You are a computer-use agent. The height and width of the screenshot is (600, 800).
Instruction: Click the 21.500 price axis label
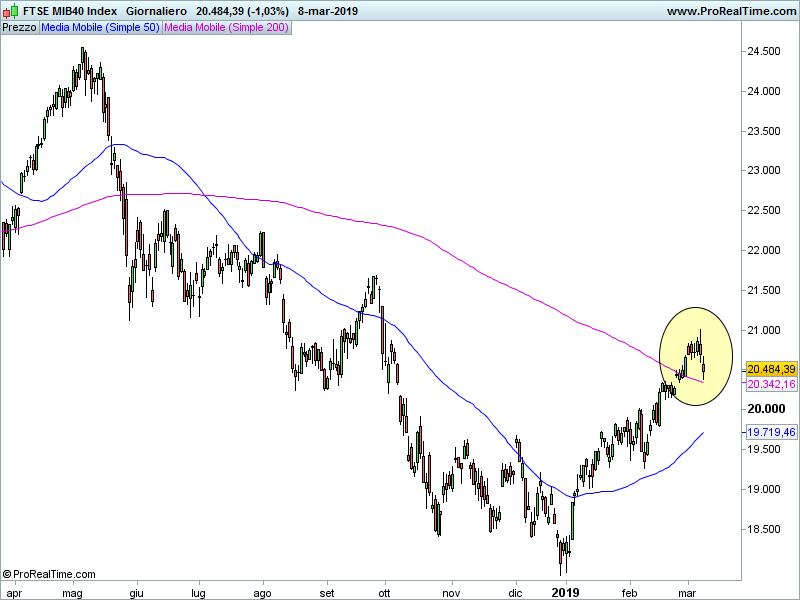coord(764,290)
